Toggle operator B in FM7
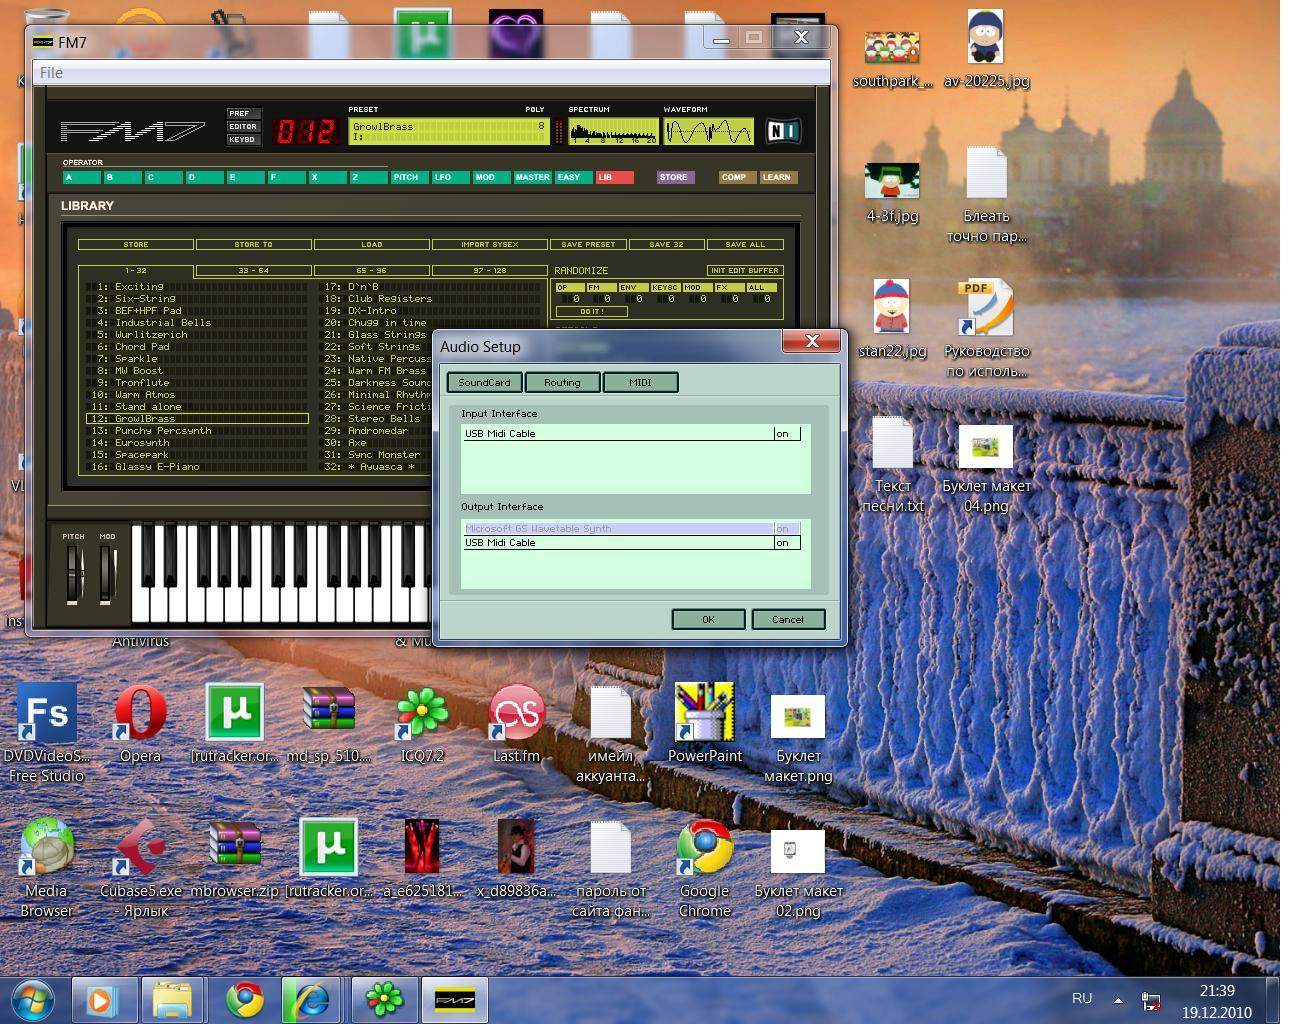This screenshot has width=1292, height=1024. pyautogui.click(x=122, y=177)
